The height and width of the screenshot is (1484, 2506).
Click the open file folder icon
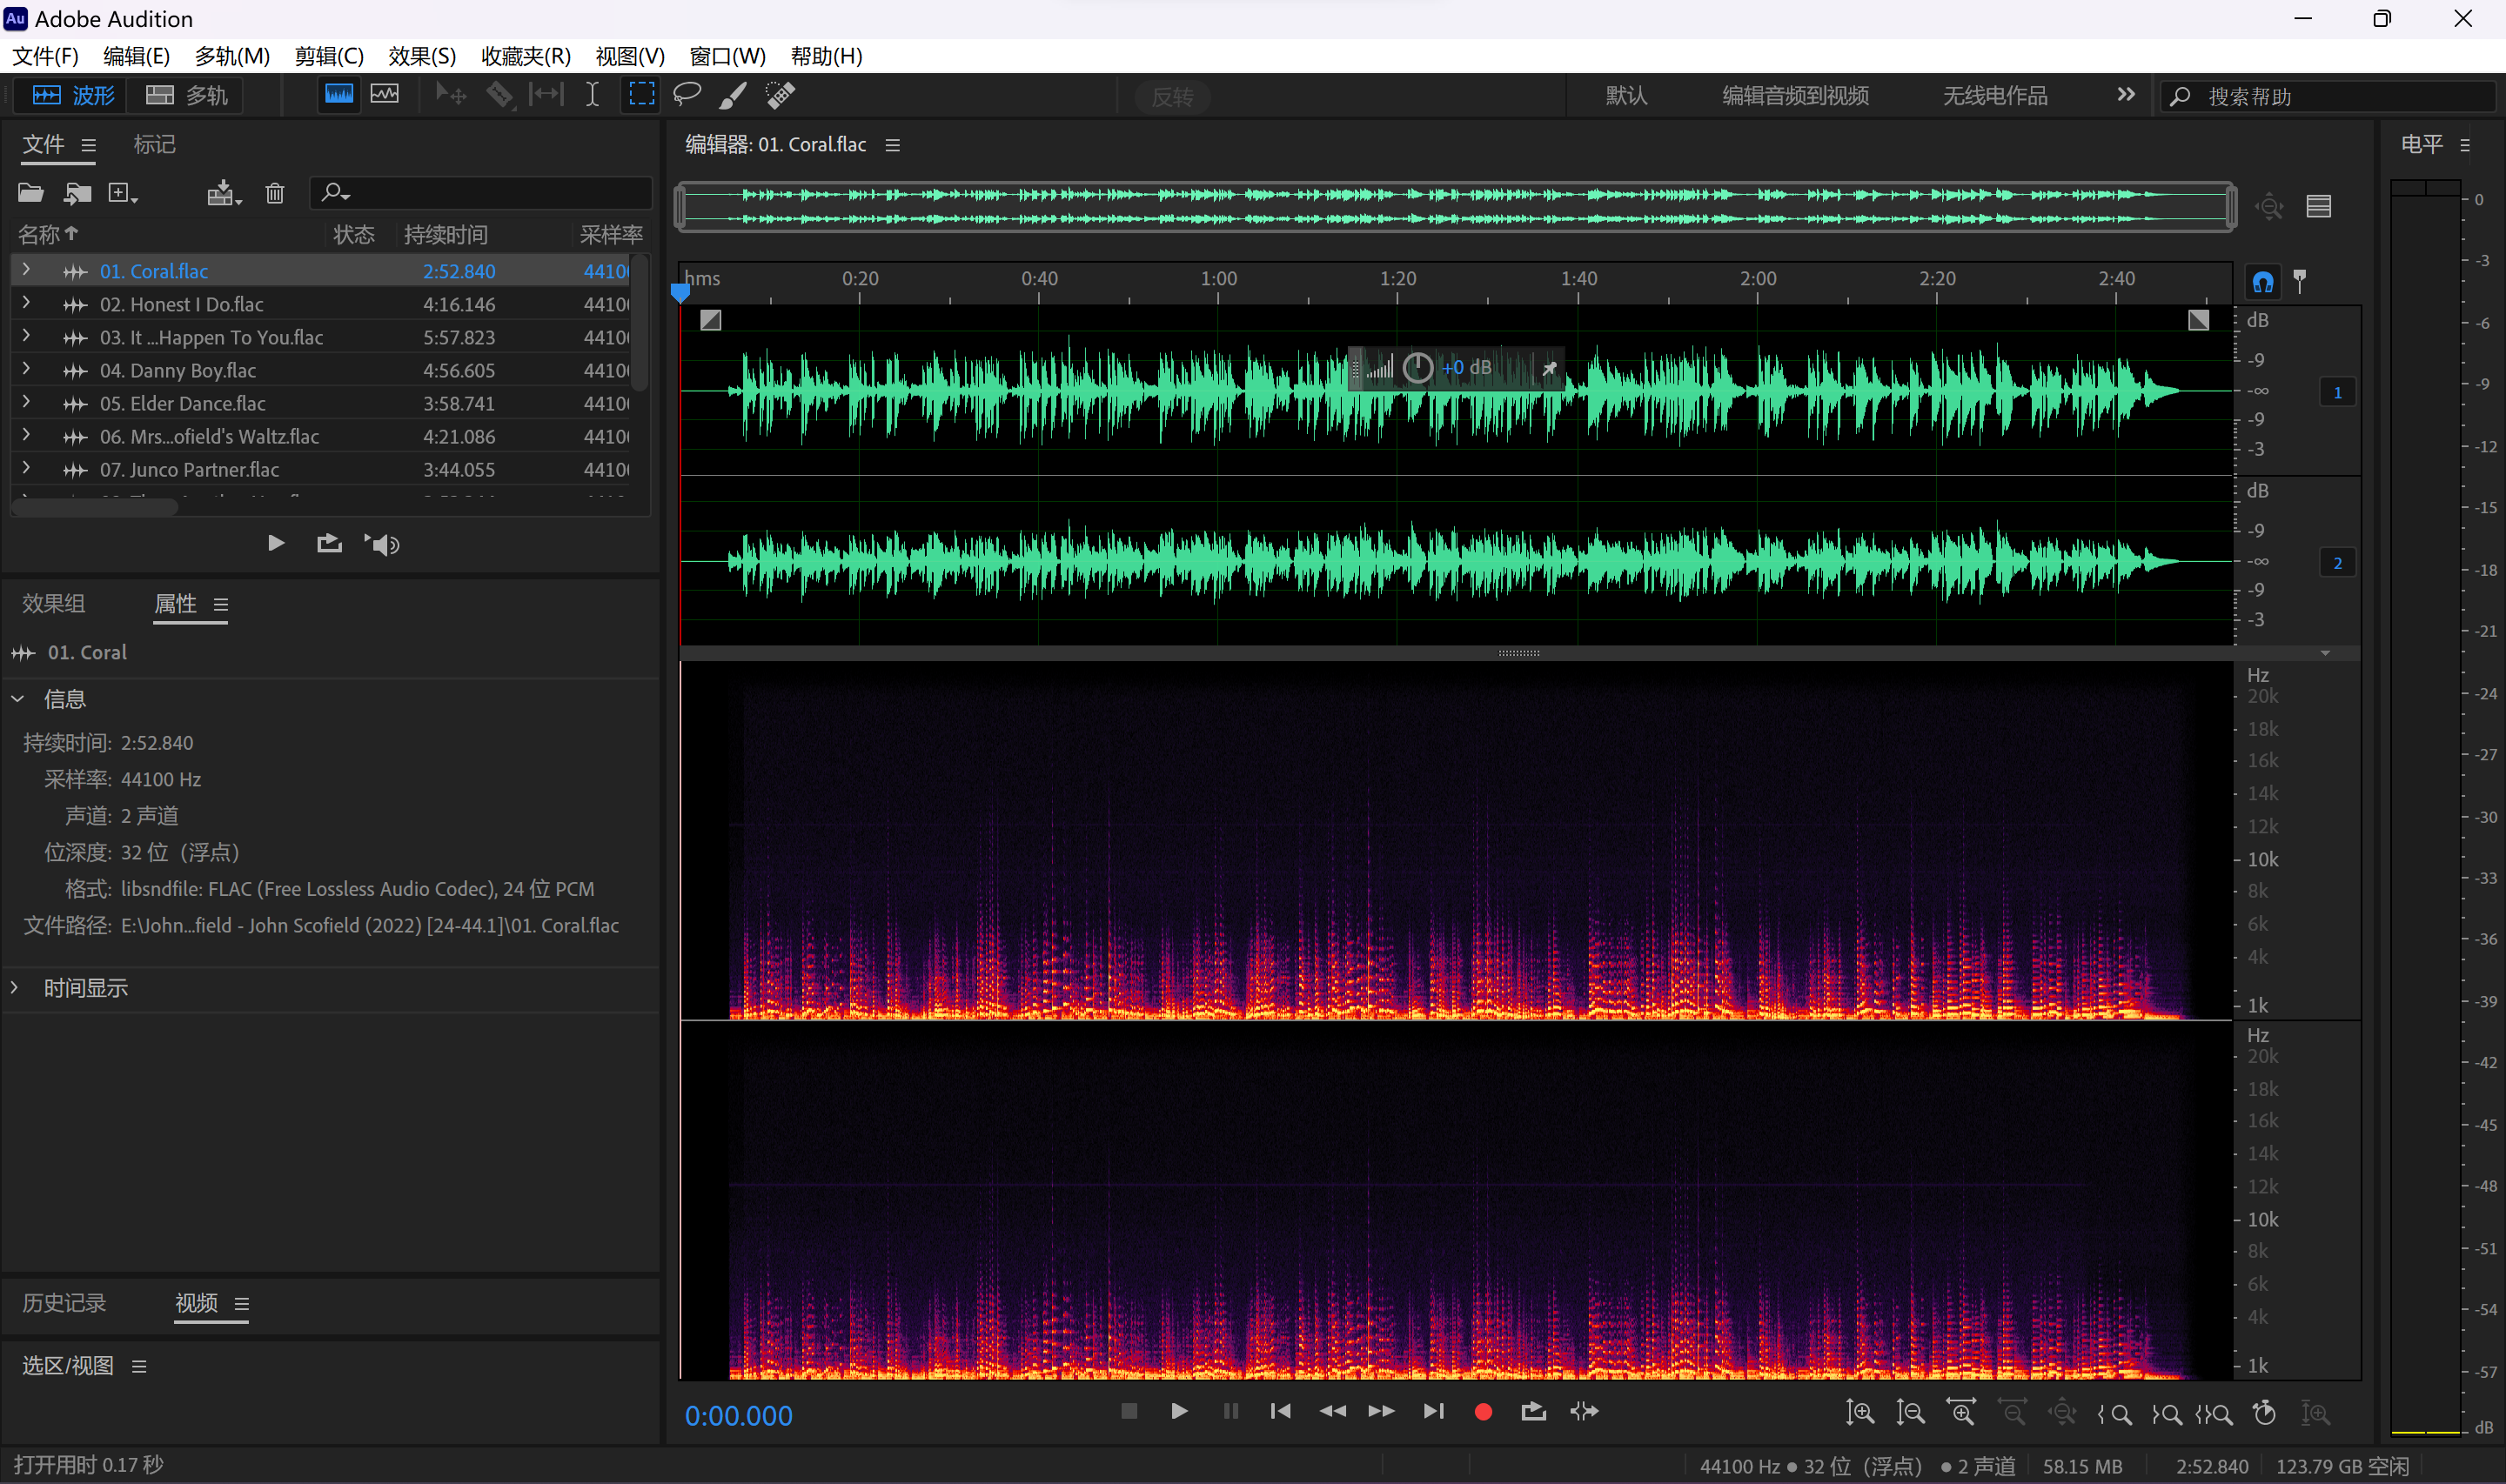click(x=31, y=192)
